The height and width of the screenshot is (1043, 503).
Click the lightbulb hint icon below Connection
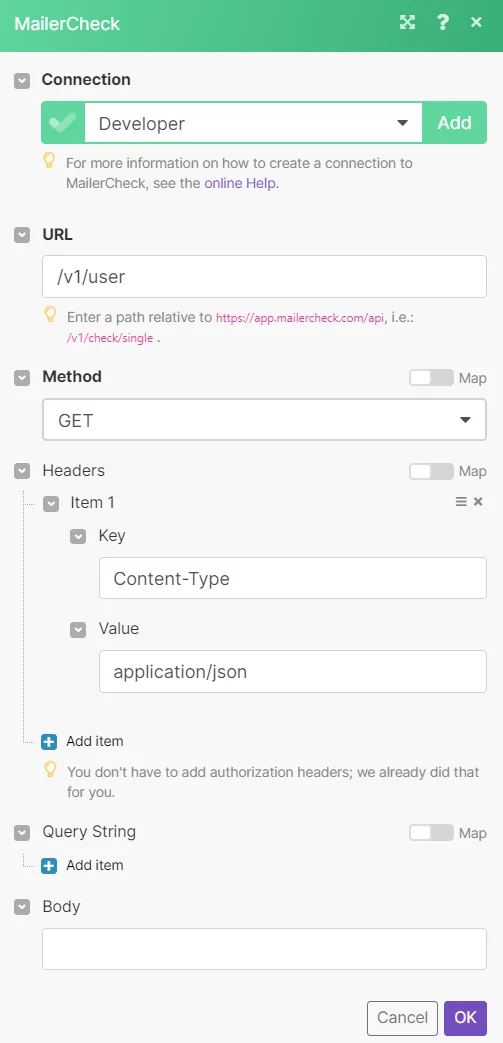pos(49,160)
